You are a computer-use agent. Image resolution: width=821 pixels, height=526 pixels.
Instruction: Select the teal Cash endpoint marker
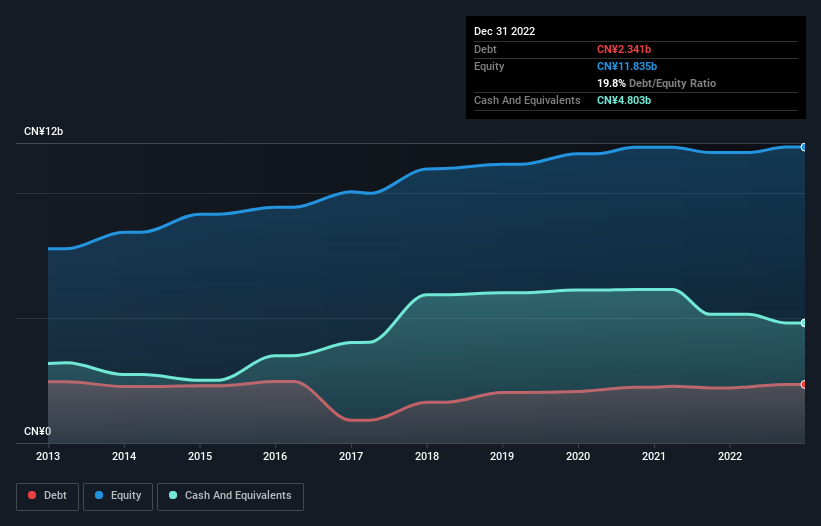pos(804,323)
